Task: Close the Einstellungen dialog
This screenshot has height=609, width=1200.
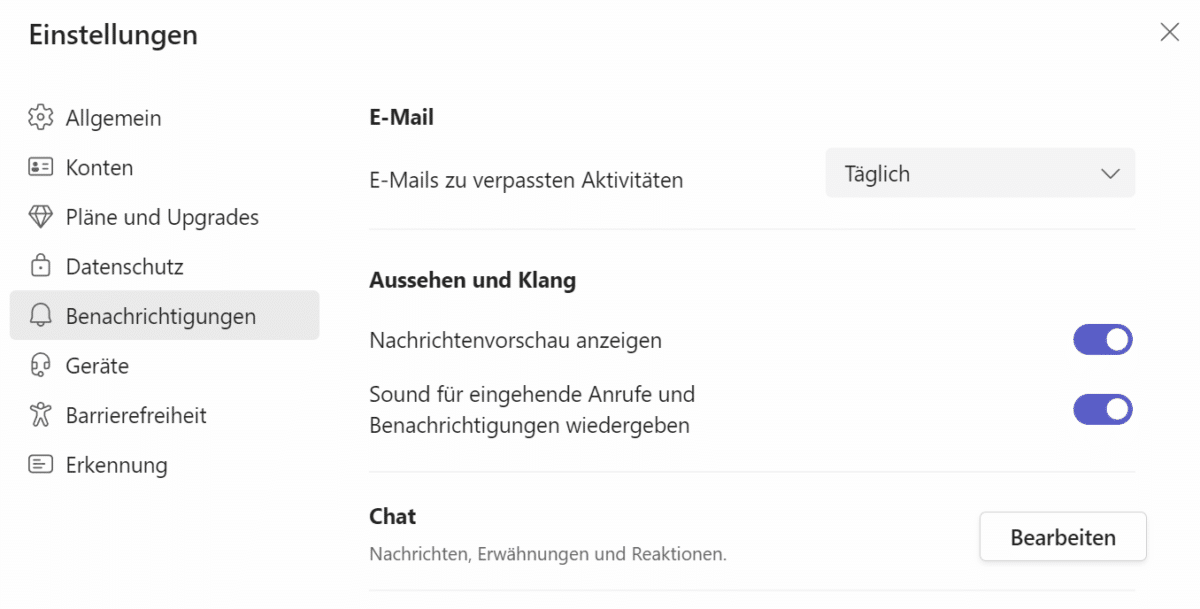Action: (1169, 32)
